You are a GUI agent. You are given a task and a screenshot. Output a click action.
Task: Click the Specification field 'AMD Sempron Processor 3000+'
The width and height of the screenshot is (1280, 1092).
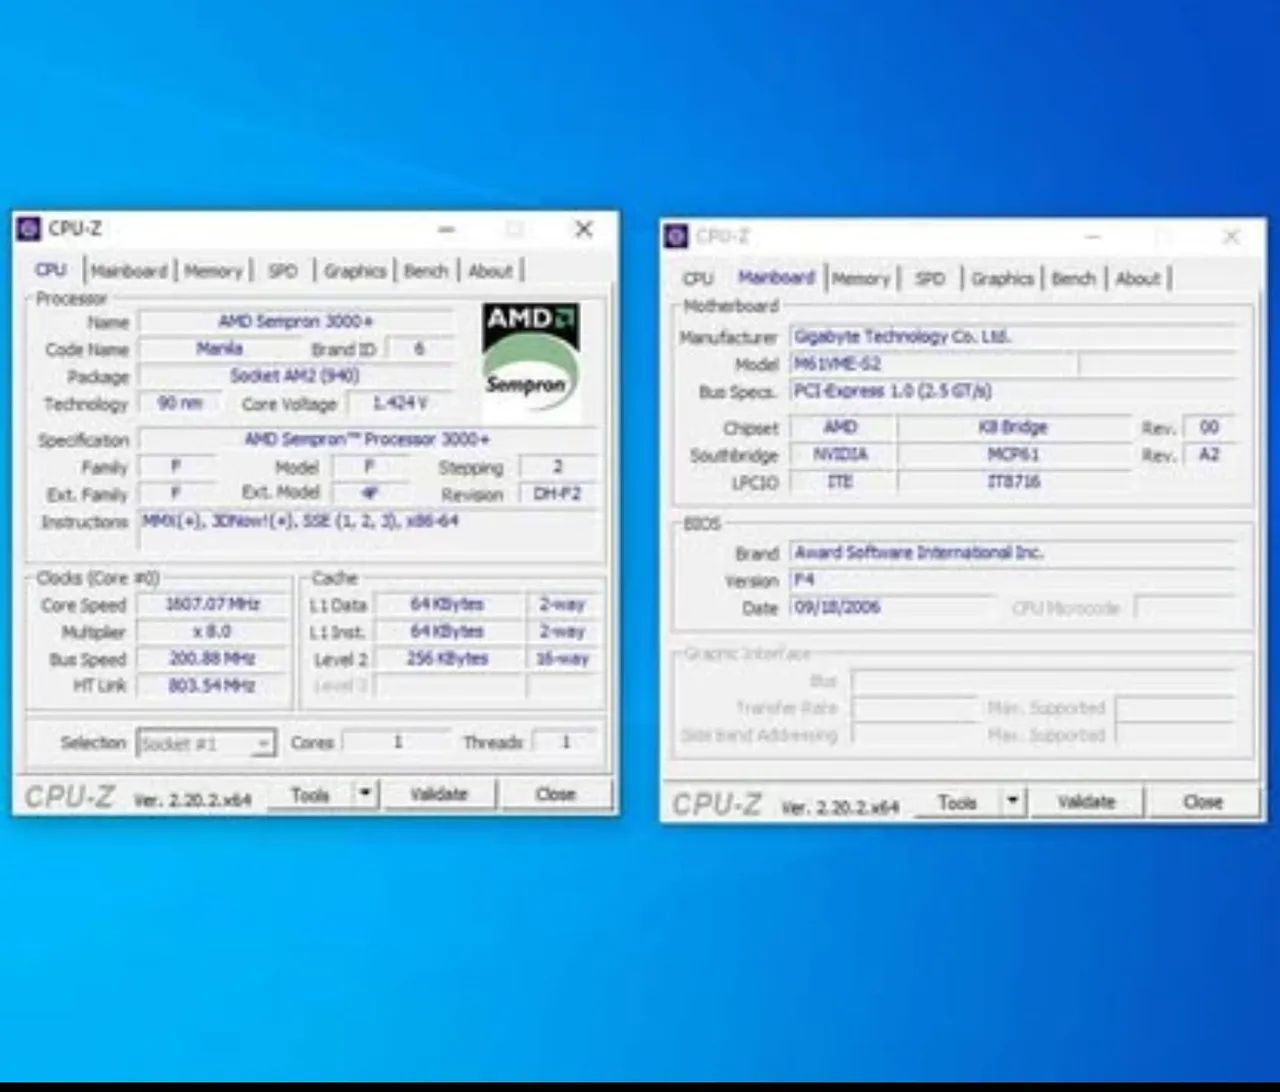coord(368,439)
